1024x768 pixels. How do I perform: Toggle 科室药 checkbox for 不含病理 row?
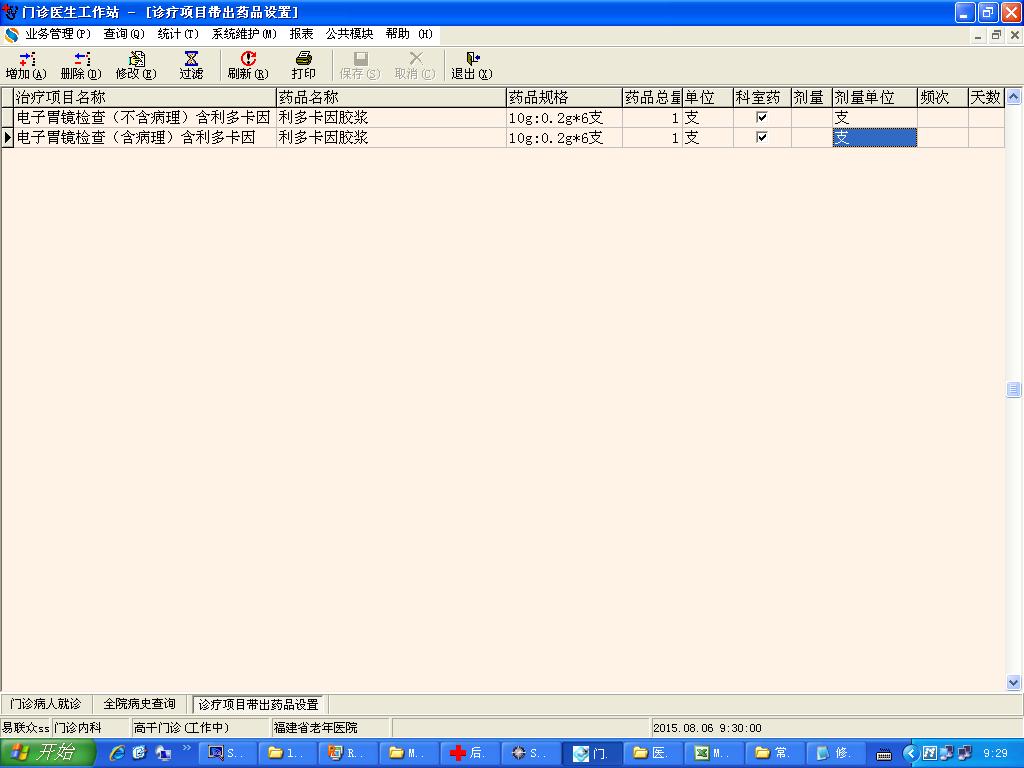[761, 118]
